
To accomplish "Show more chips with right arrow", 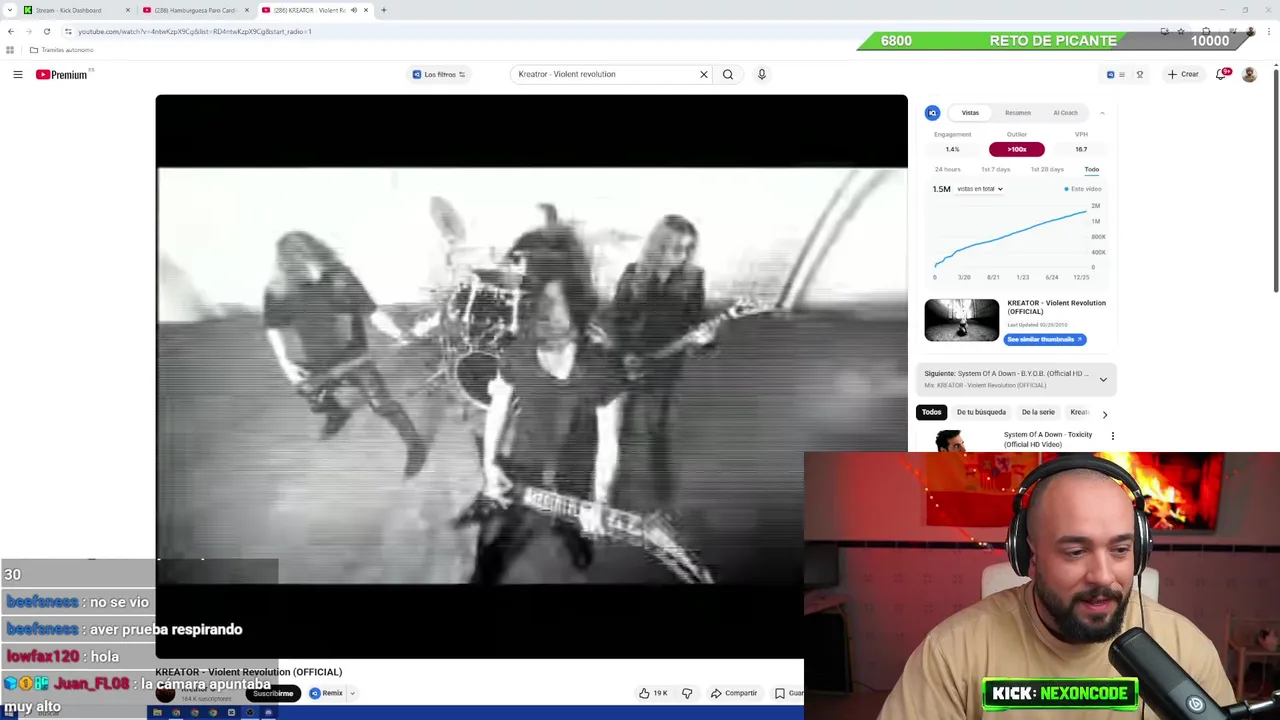I will [x=1104, y=413].
